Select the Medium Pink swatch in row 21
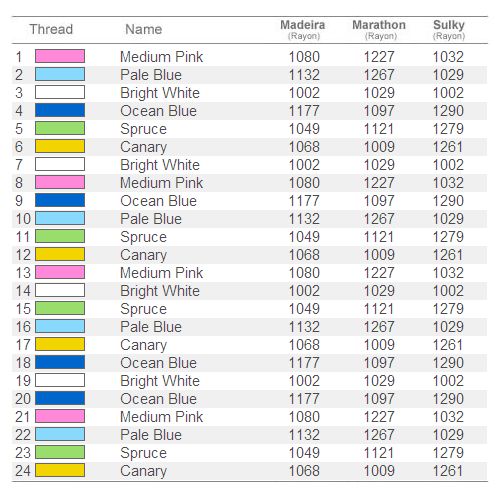Image resolution: width=500 pixels, height=492 pixels. (60, 416)
